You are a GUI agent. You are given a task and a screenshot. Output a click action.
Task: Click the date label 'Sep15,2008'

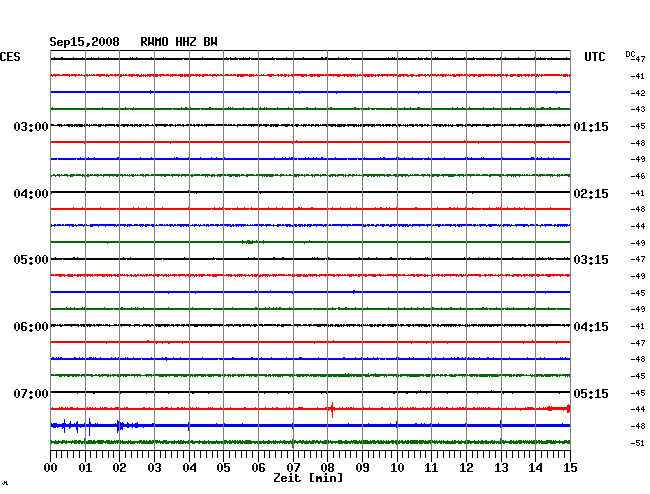coord(84,42)
